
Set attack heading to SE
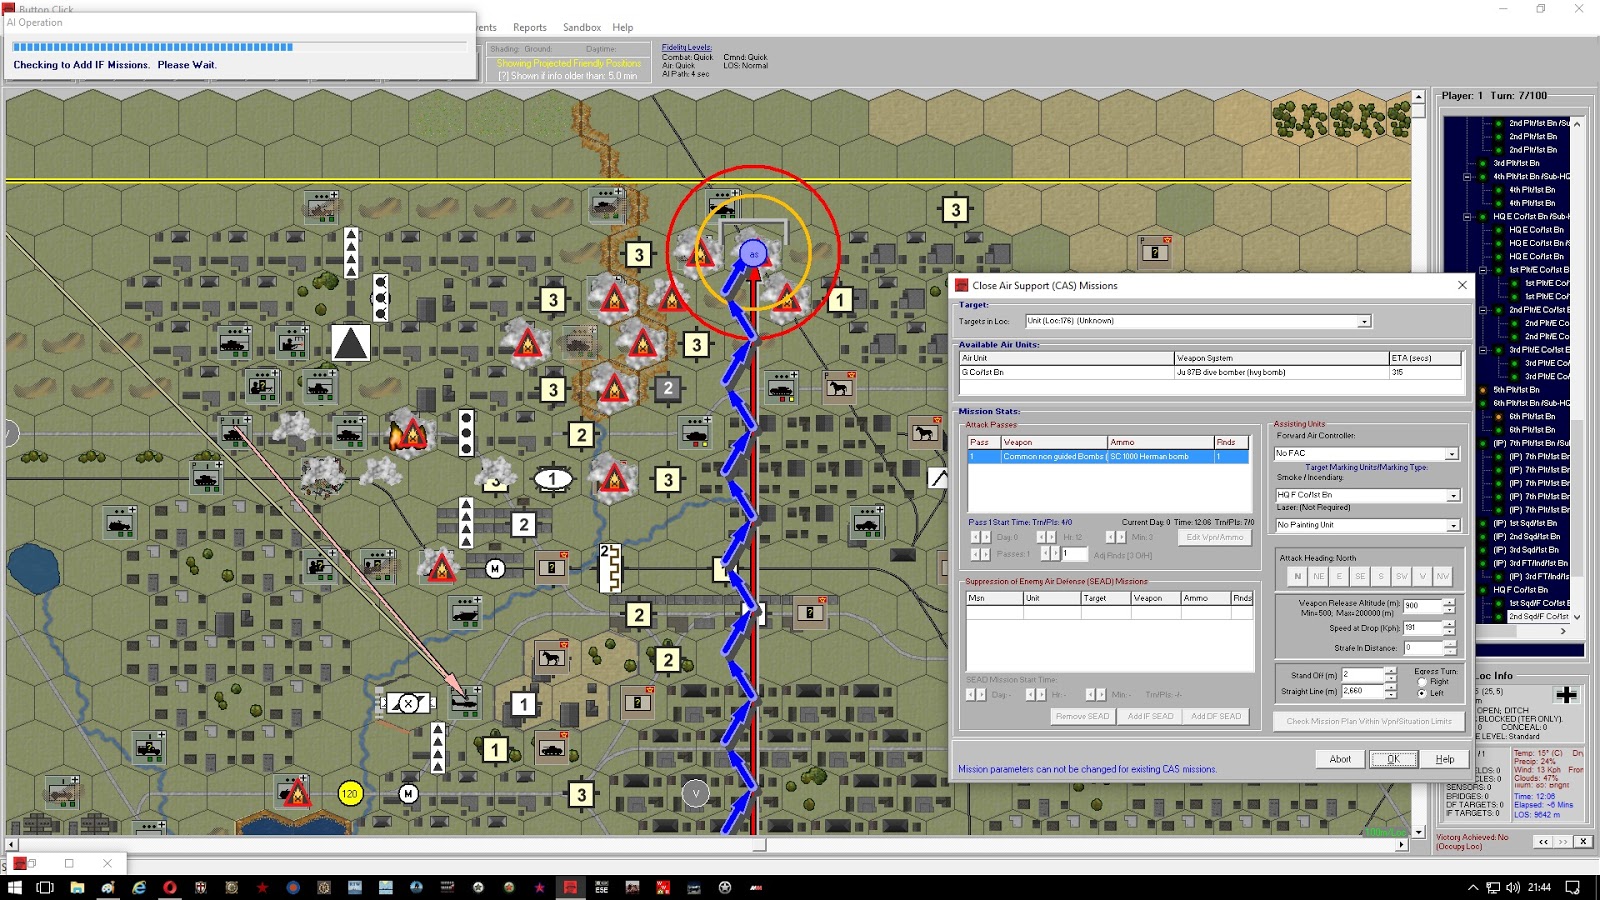click(x=1360, y=576)
